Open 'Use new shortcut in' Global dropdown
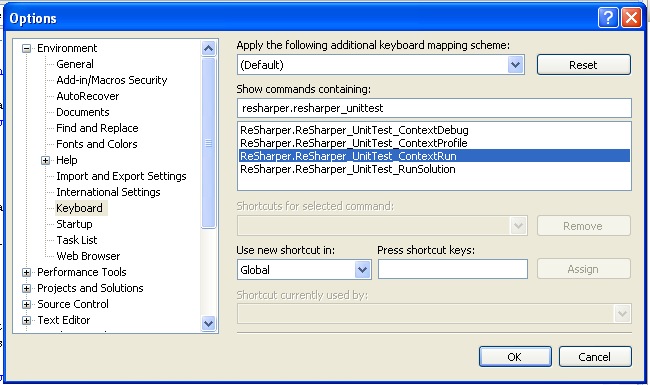Screen dimensions: 650x385 pyautogui.click(x=362, y=270)
